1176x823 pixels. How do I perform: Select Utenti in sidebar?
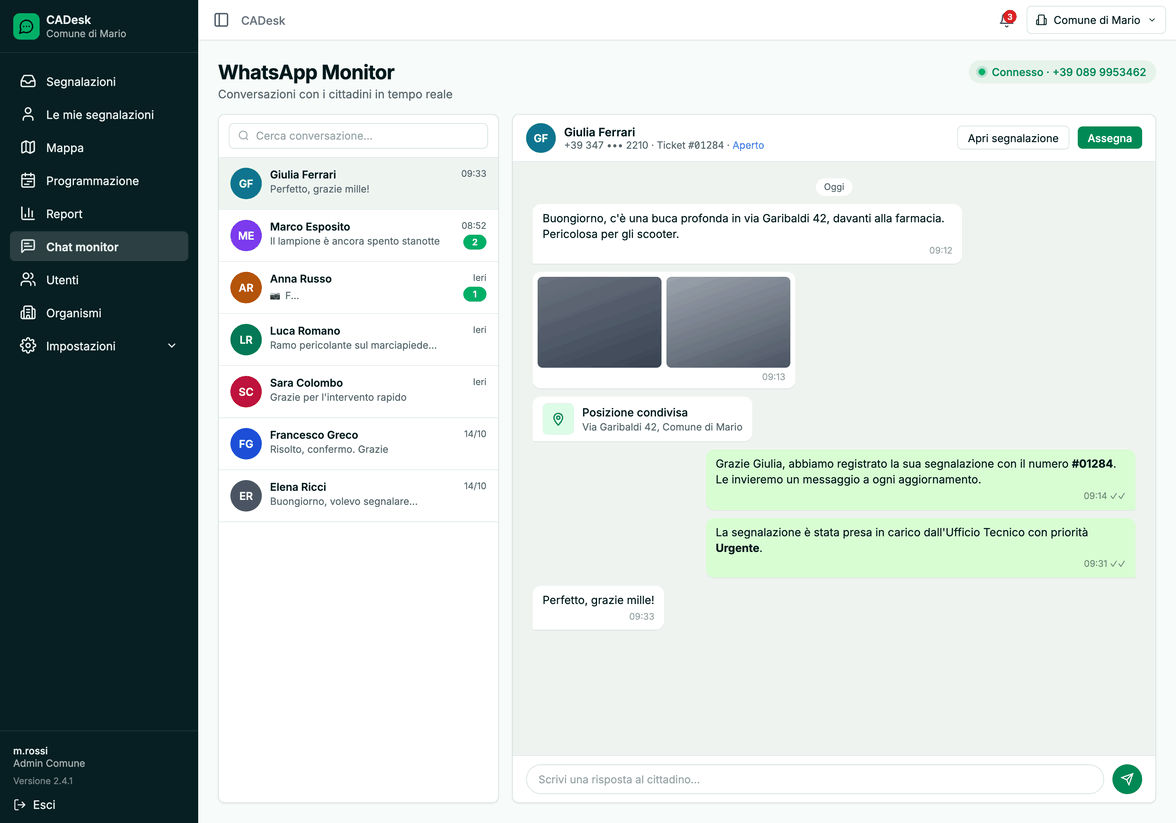99,279
